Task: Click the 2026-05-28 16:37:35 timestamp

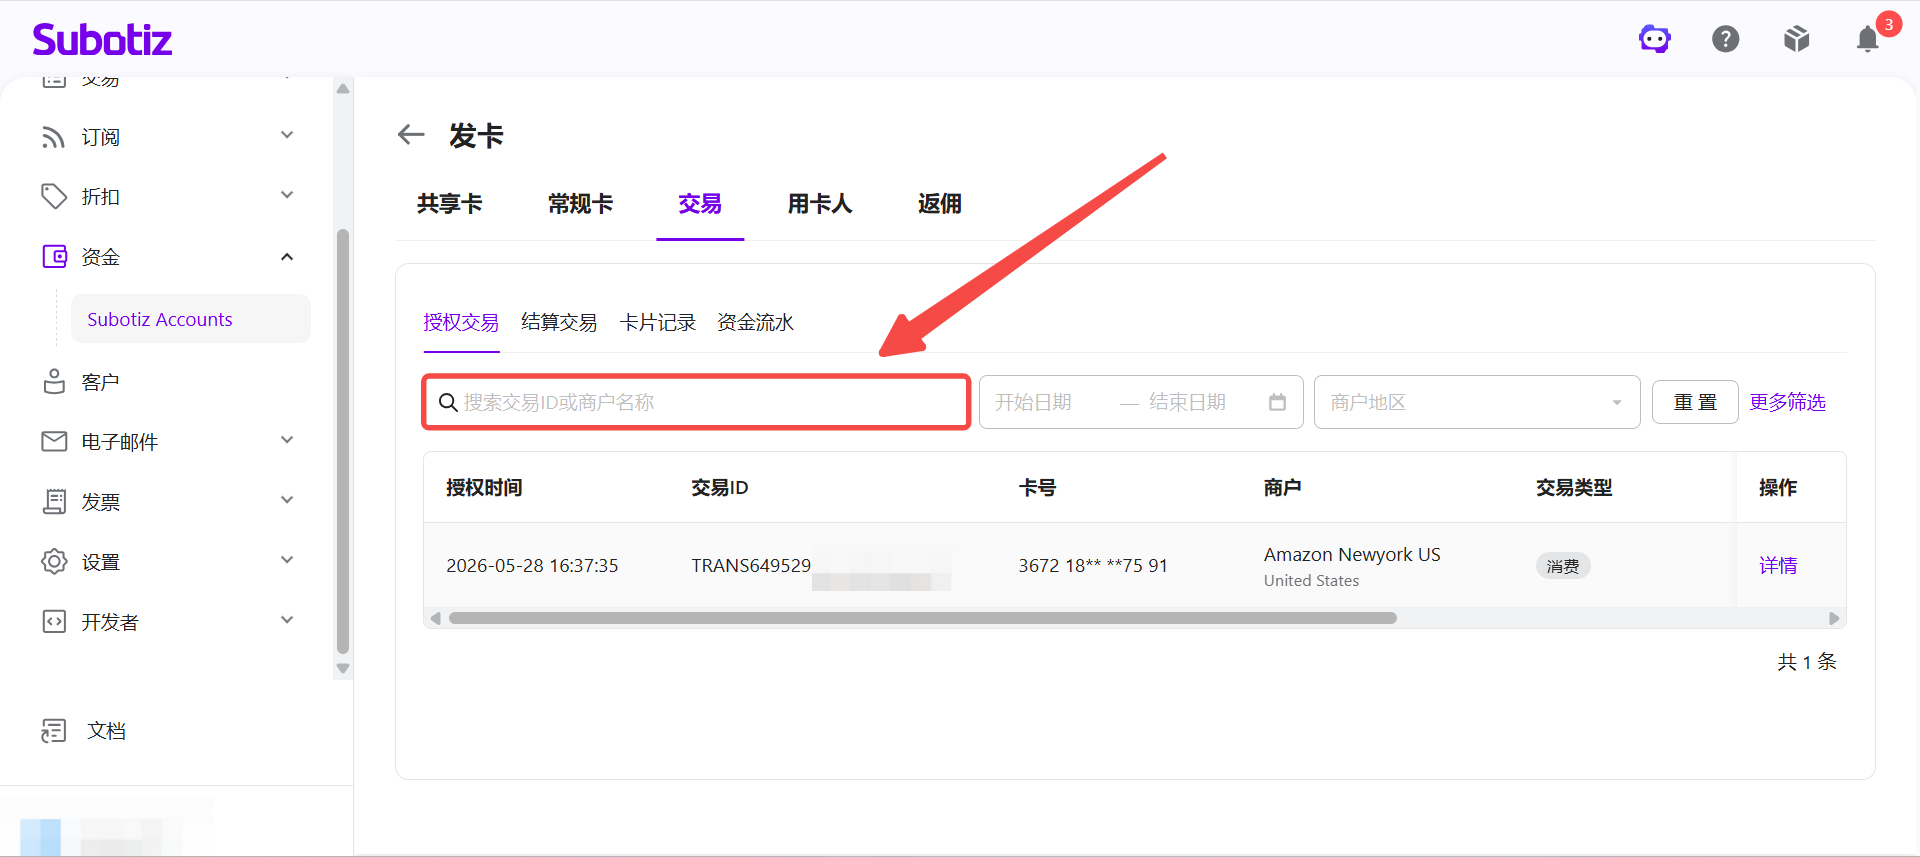Action: (532, 566)
